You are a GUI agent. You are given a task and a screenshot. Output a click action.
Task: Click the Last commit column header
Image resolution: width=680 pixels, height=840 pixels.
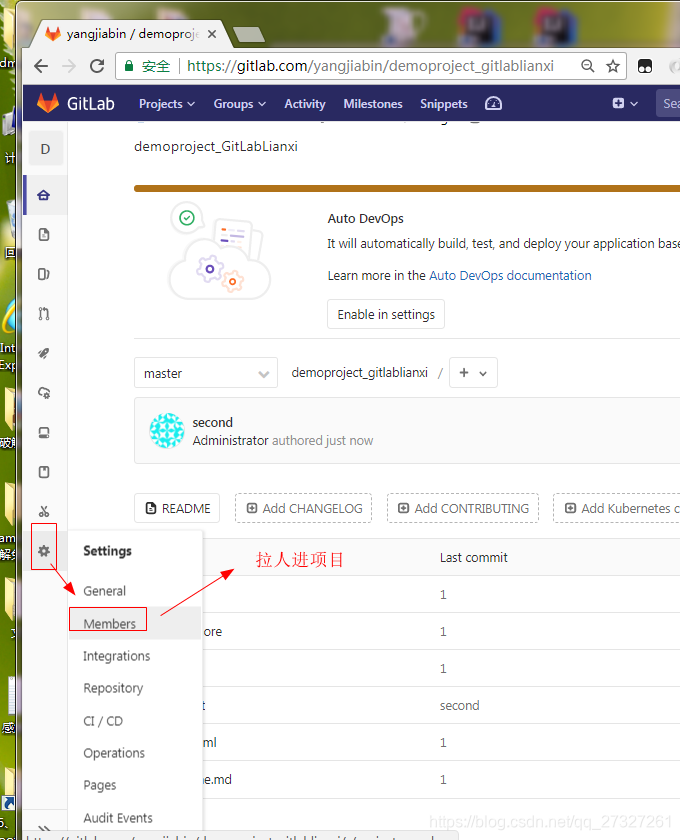474,558
